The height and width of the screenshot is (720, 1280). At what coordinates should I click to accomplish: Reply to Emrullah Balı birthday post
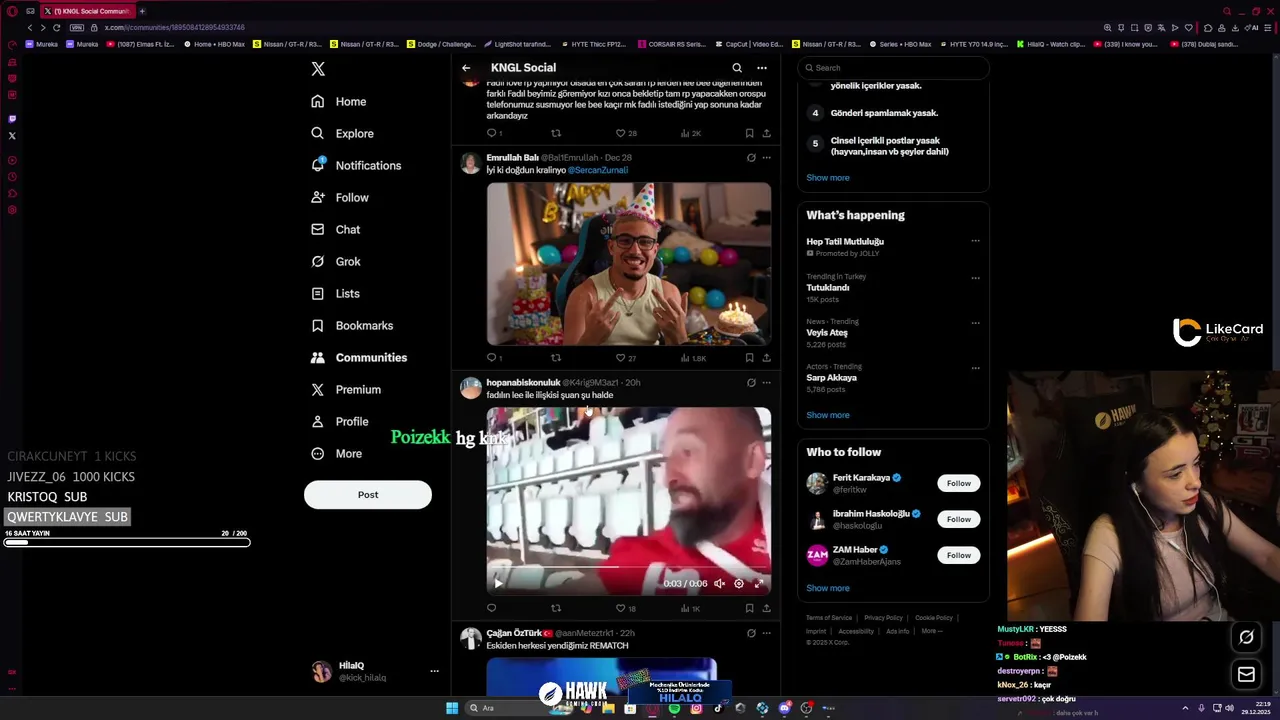click(492, 357)
